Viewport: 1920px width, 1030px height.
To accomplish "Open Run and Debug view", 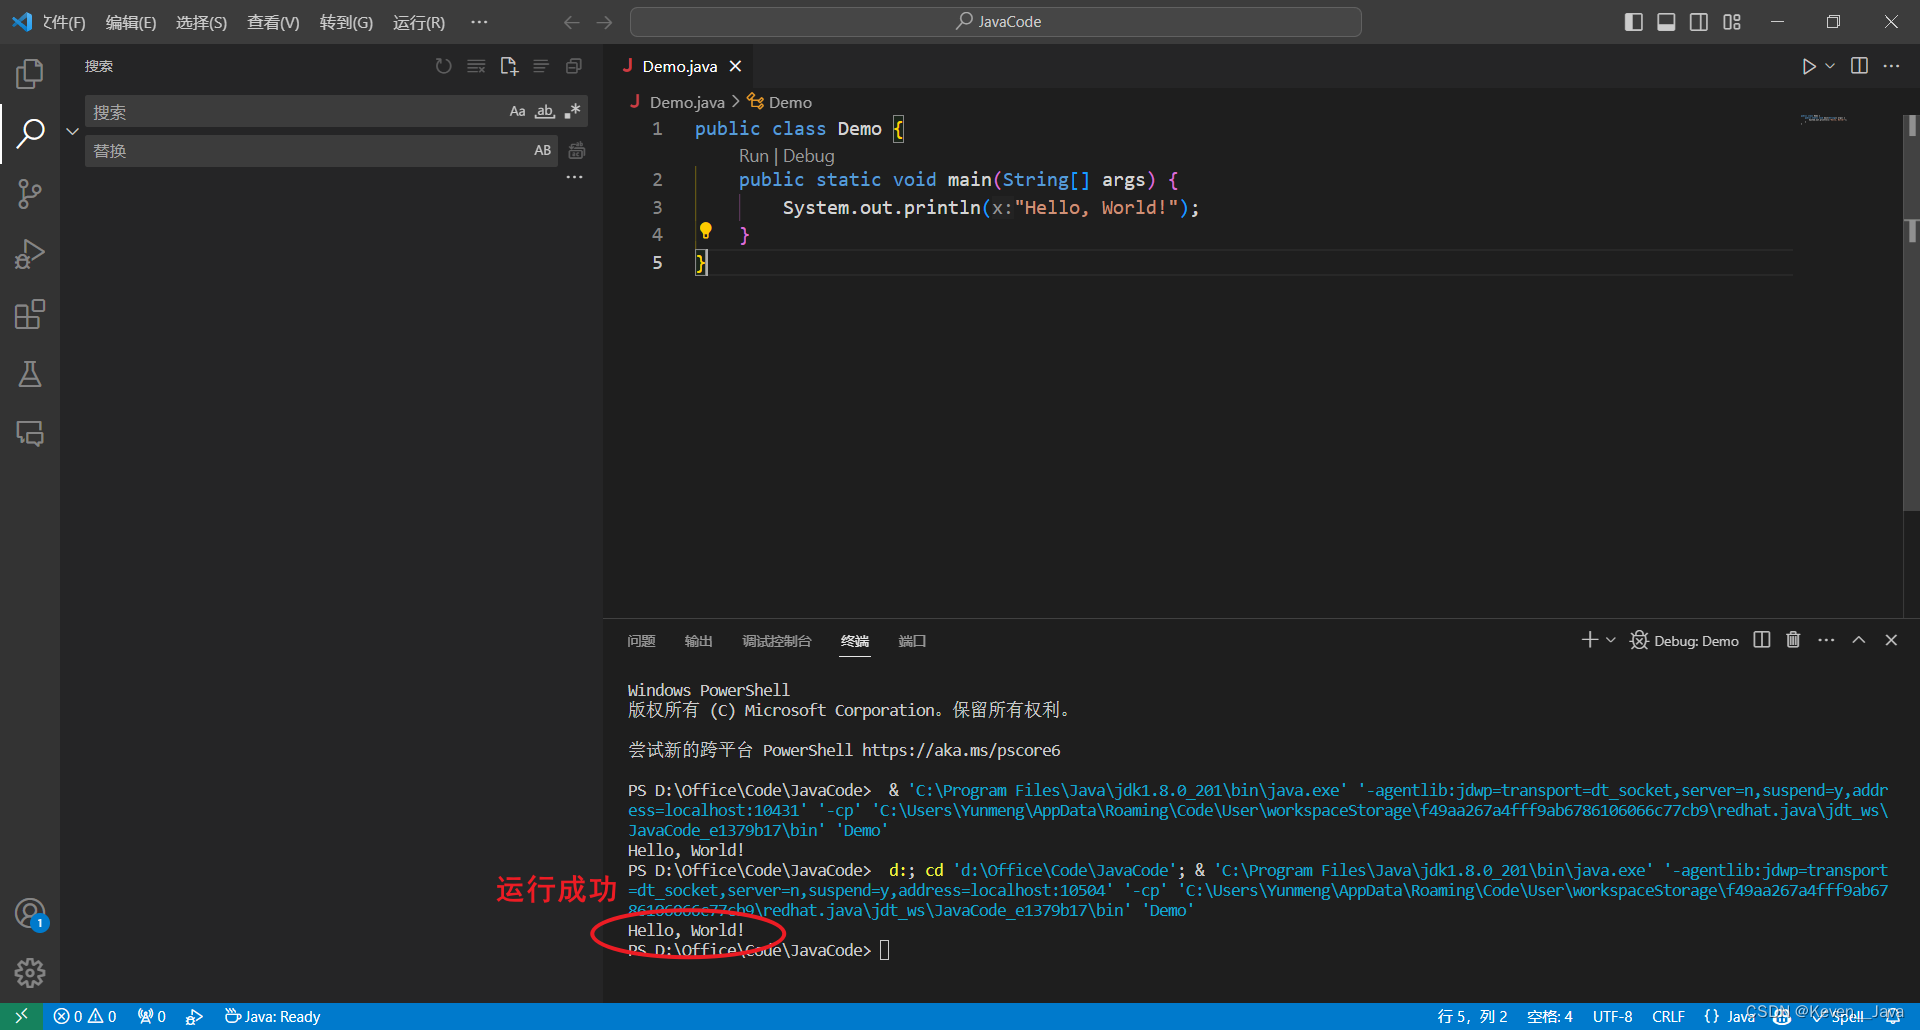I will (x=30, y=254).
